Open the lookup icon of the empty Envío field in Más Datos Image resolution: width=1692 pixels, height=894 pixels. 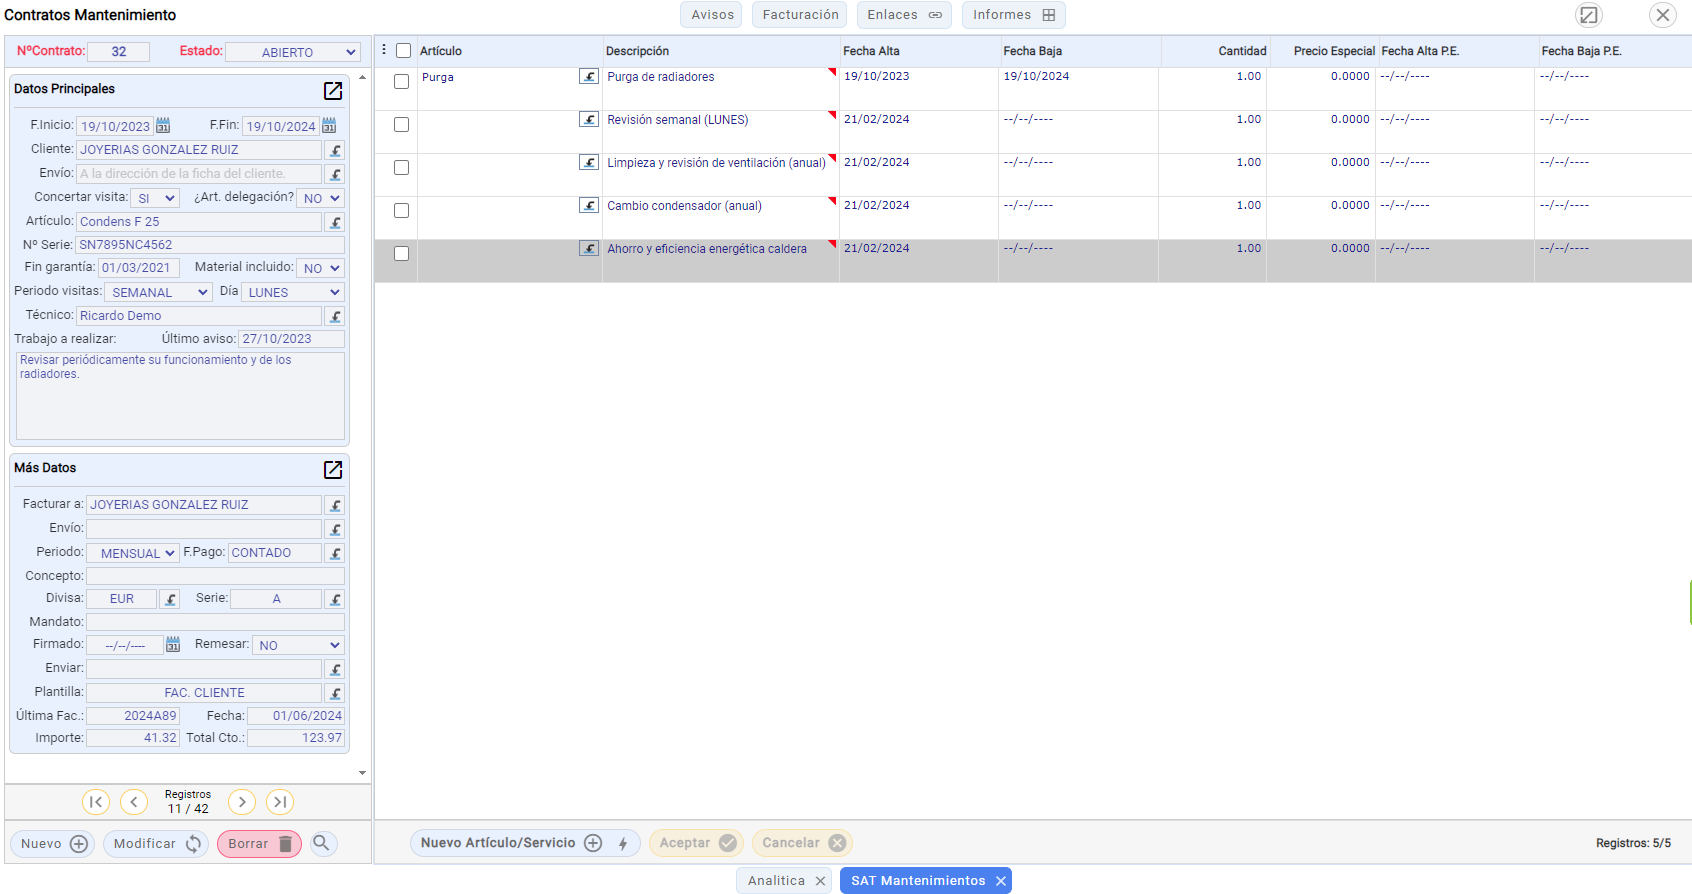point(335,529)
